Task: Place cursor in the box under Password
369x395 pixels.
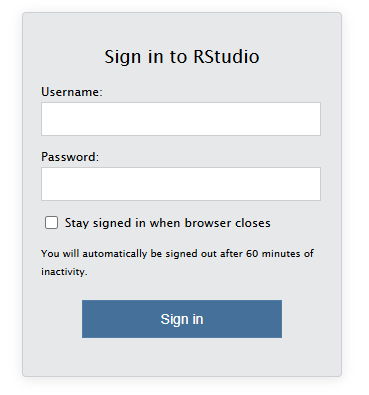Action: (x=181, y=184)
